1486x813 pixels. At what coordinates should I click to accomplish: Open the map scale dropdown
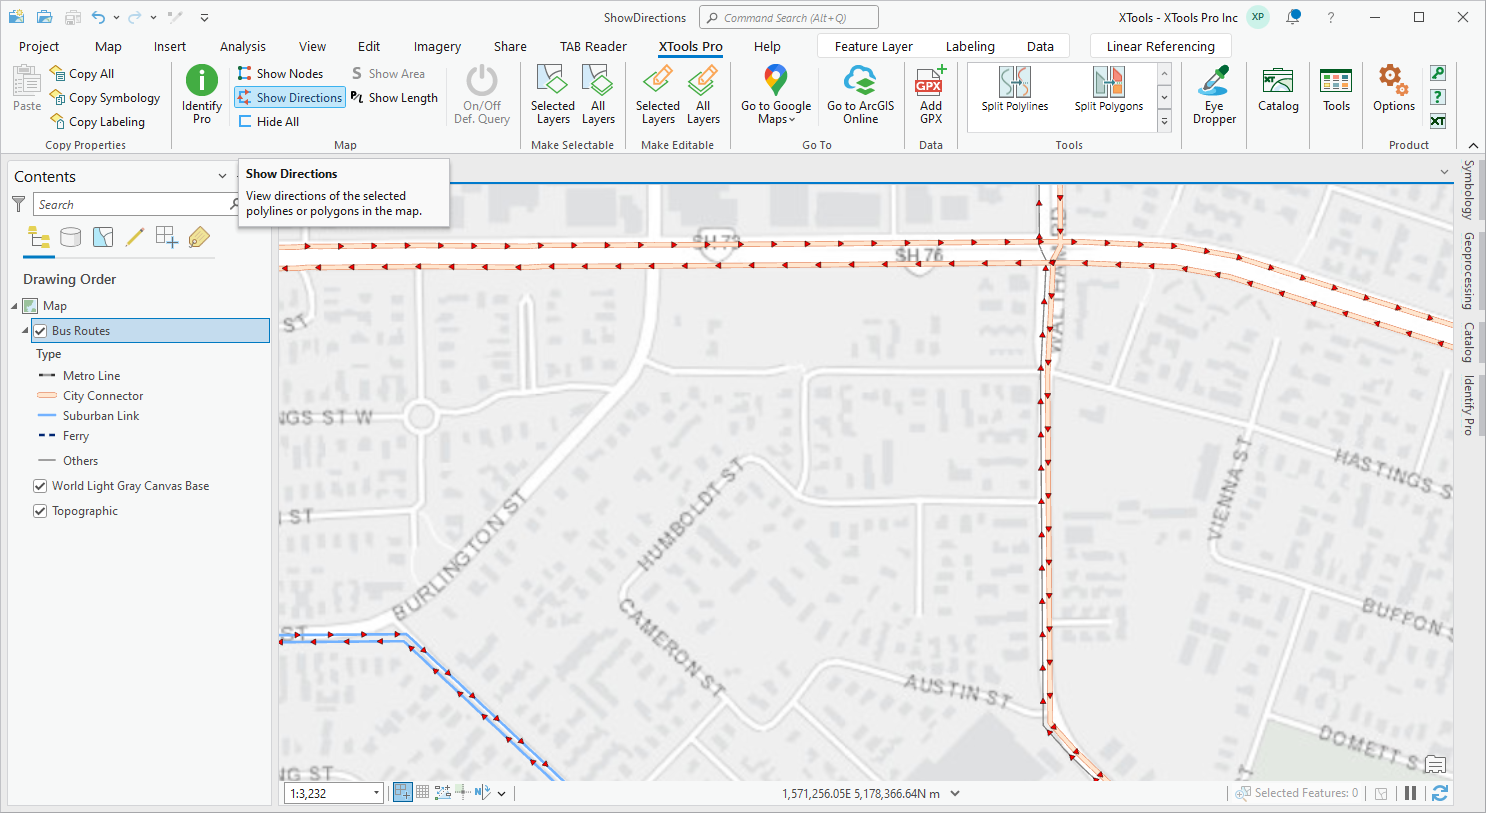coord(375,792)
